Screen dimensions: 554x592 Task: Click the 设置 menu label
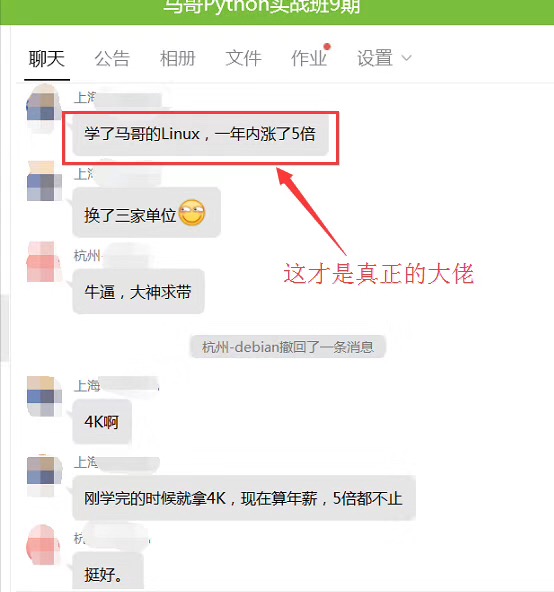pos(375,59)
